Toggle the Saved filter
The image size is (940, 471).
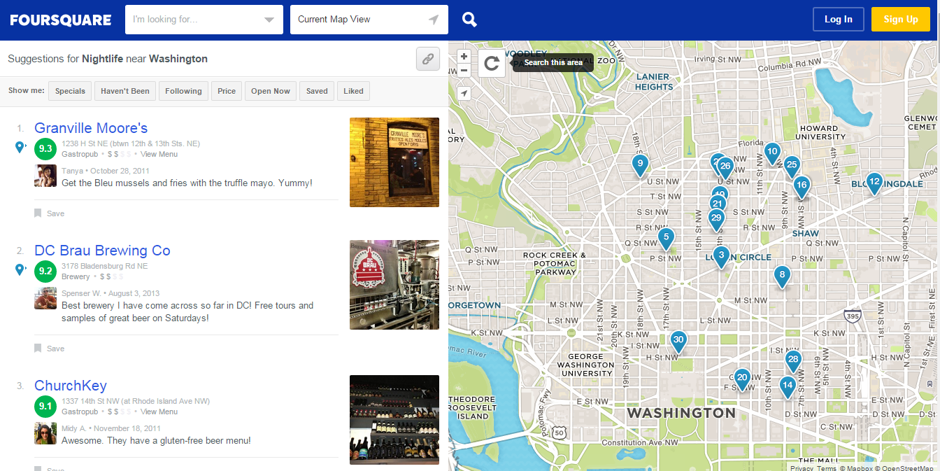pyautogui.click(x=317, y=91)
